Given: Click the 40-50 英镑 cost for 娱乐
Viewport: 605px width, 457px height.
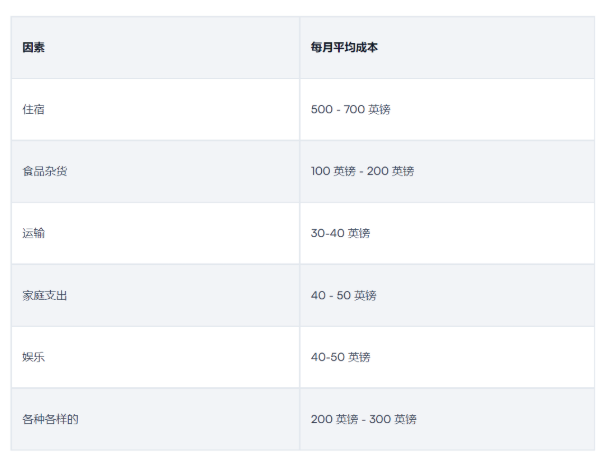Looking at the screenshot, I should [x=340, y=357].
